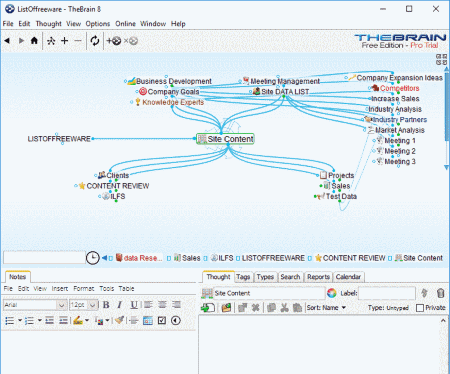Viewport: 450px width, 374px height.
Task: Align note text left
Action: point(148,304)
